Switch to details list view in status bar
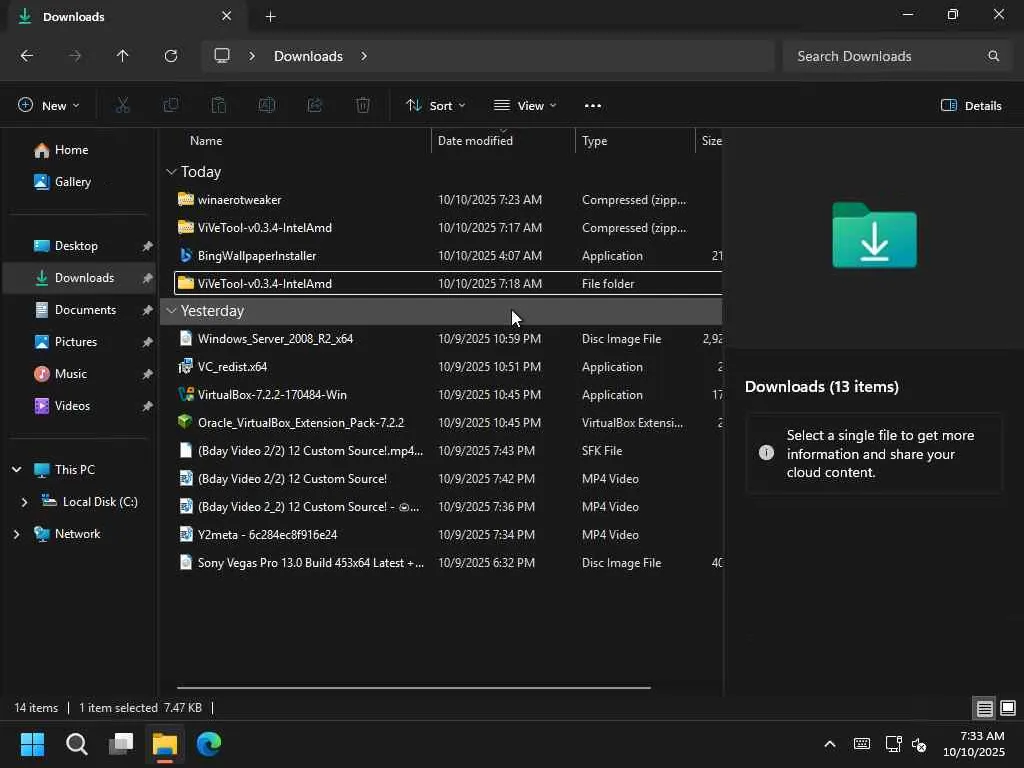This screenshot has height=768, width=1024. 985,708
